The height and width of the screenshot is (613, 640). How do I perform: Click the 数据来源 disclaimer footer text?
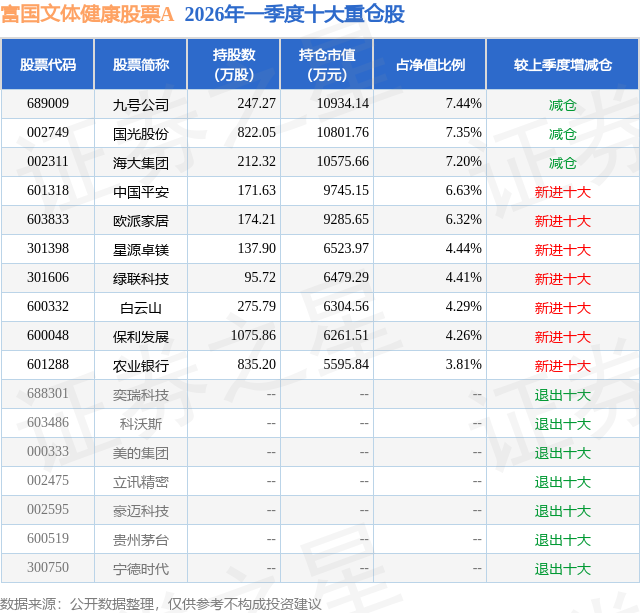[x=161, y=604]
